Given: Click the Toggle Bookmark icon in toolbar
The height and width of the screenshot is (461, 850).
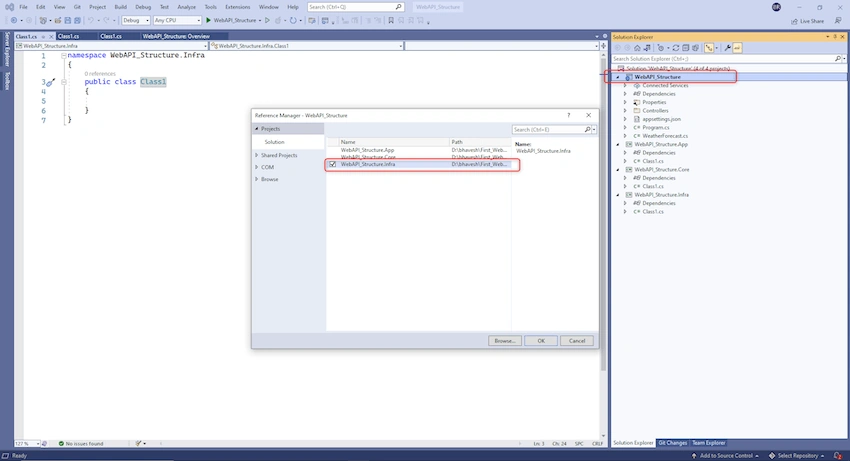Looking at the screenshot, I should pyautogui.click(x=391, y=21).
